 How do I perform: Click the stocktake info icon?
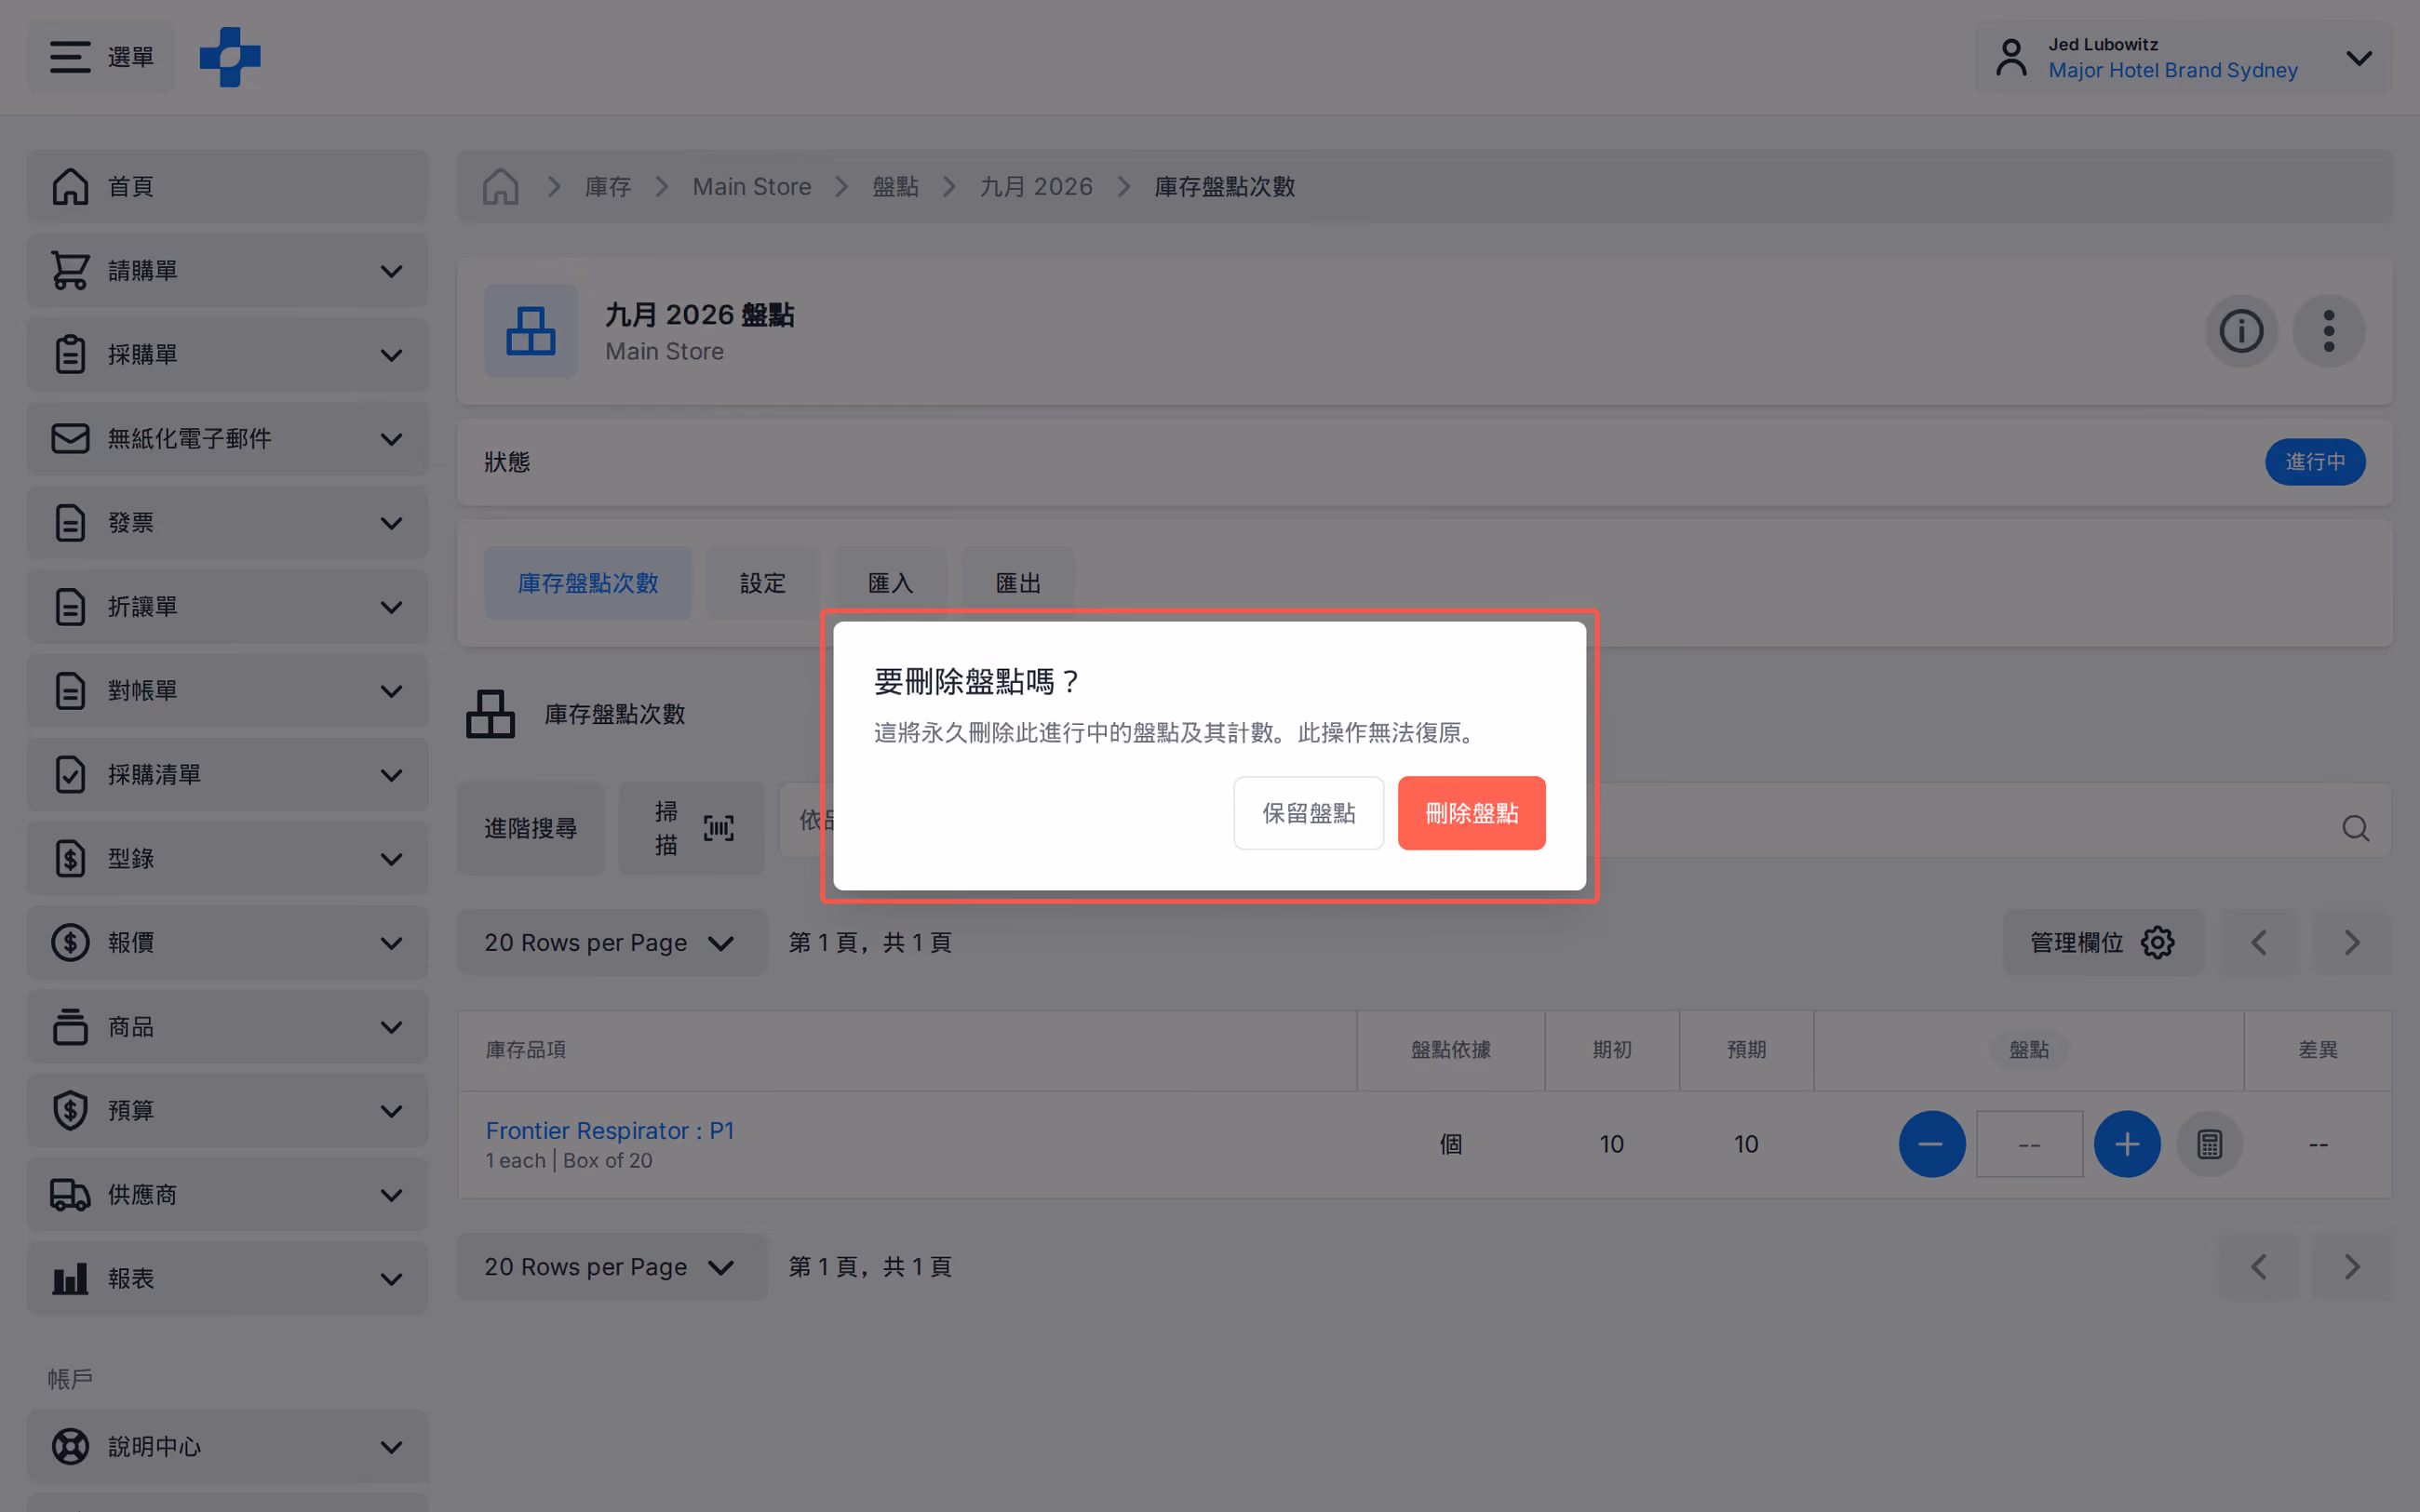coord(2241,331)
